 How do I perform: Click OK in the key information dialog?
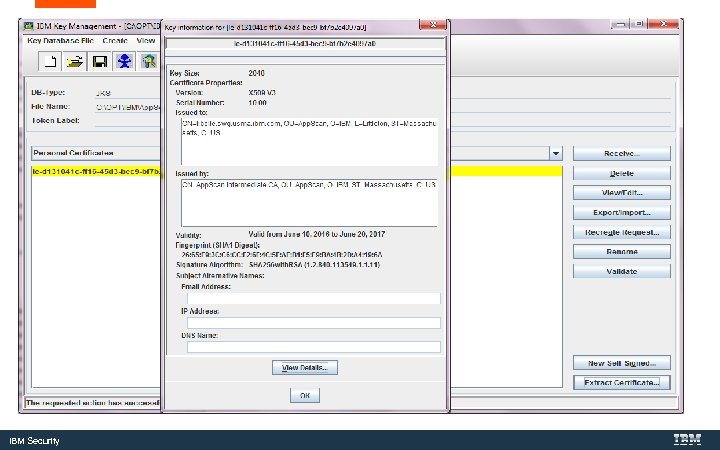(x=305, y=395)
